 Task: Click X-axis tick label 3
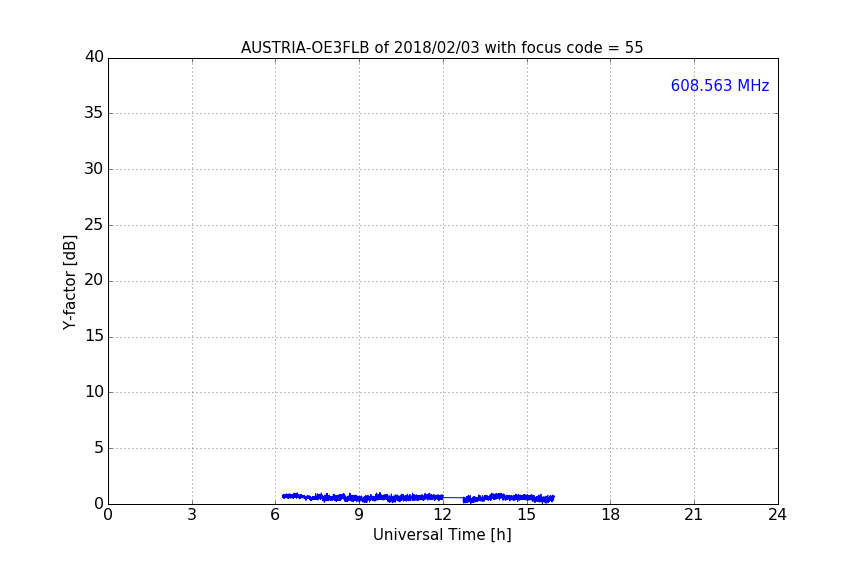tap(192, 515)
